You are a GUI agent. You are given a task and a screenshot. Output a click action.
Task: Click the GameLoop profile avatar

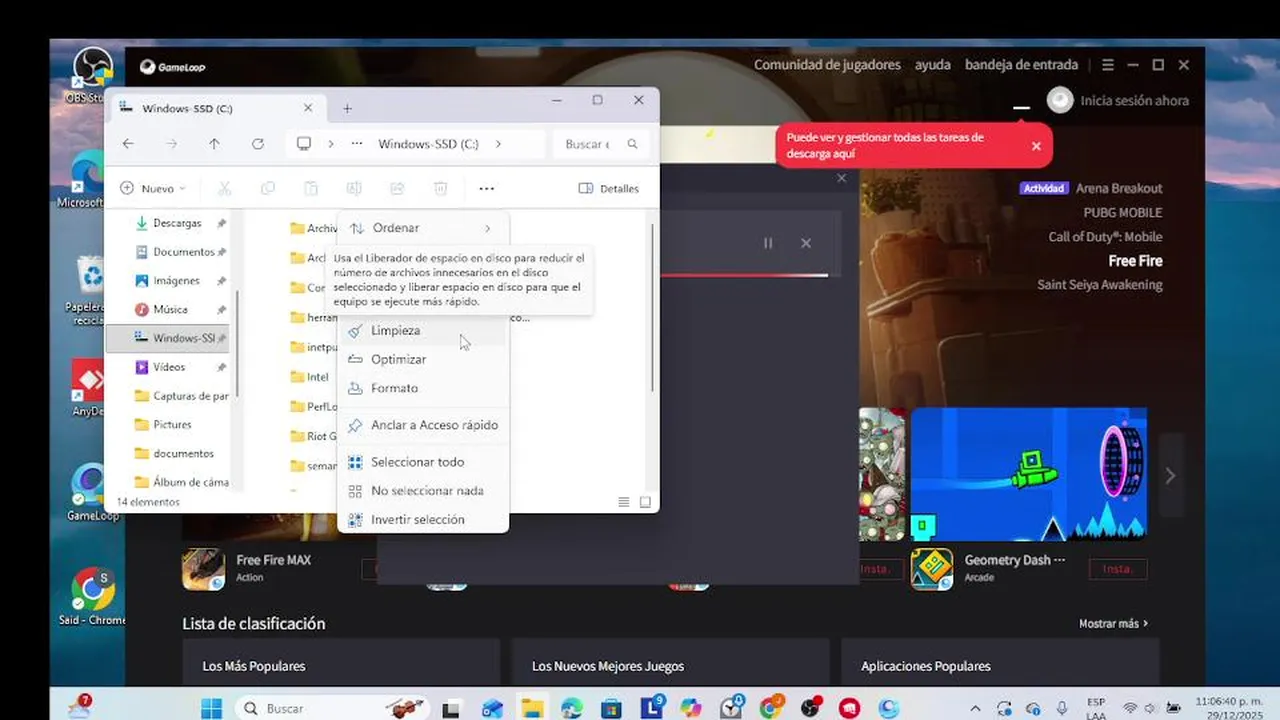tap(1060, 100)
